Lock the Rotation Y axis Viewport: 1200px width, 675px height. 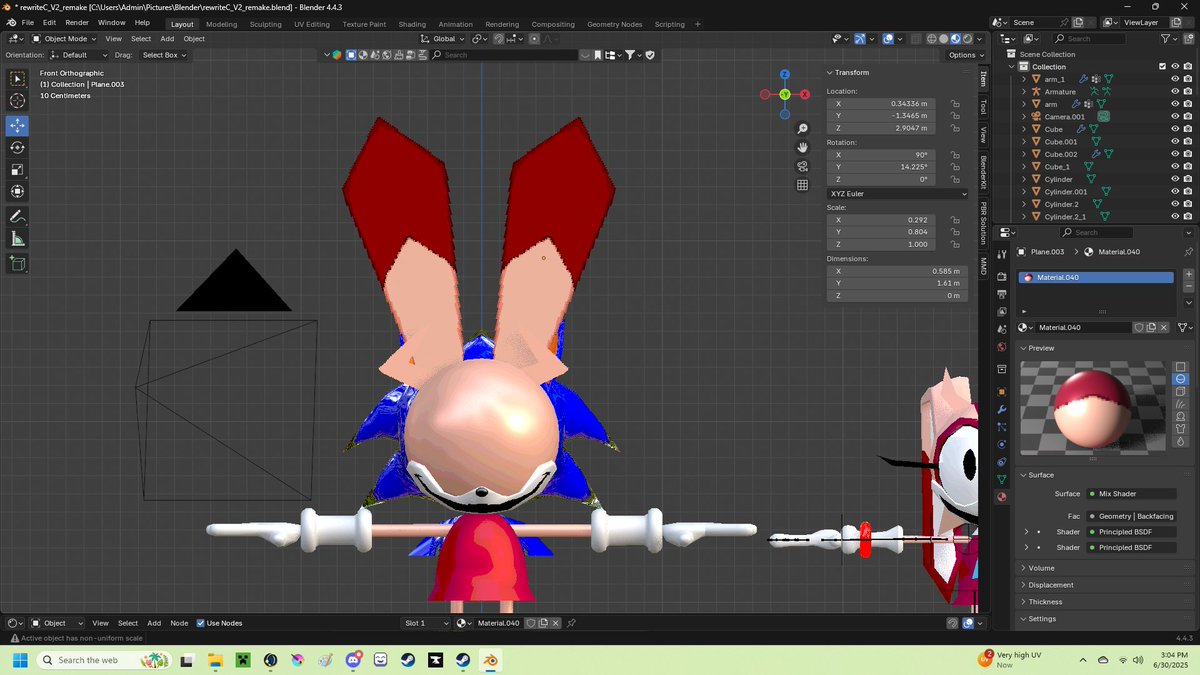[x=955, y=167]
